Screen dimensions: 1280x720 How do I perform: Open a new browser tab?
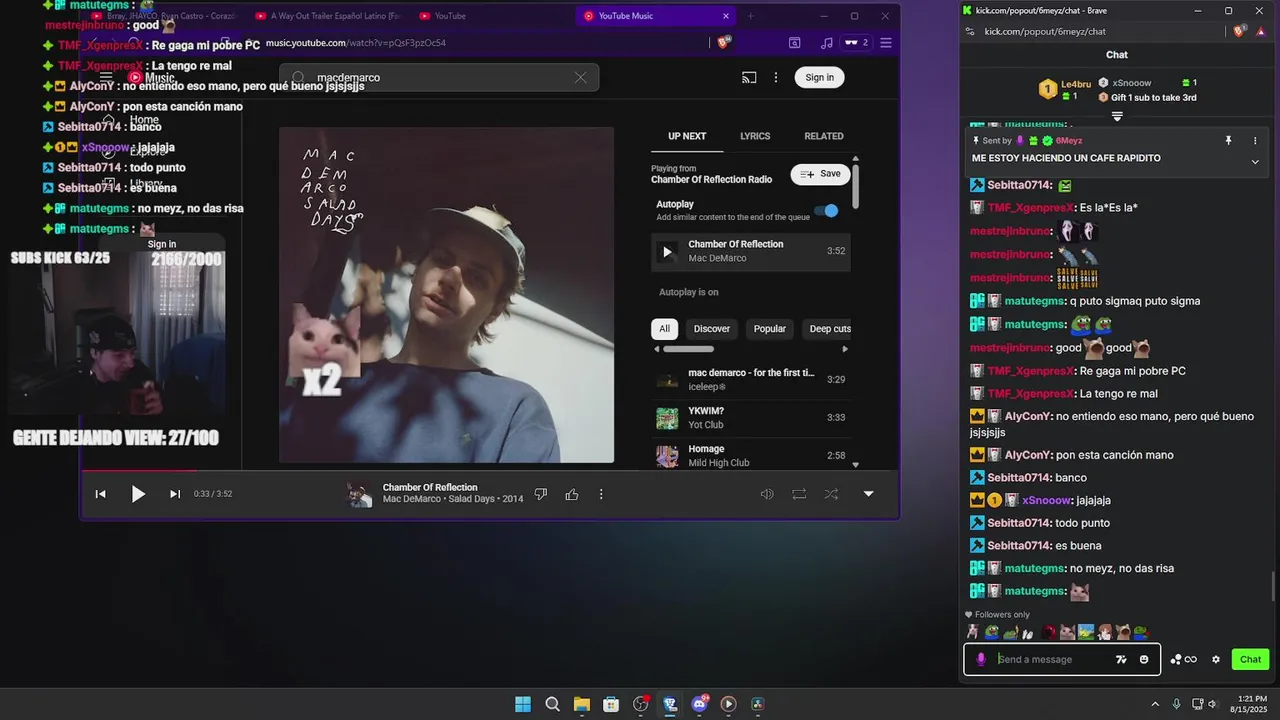tap(750, 16)
